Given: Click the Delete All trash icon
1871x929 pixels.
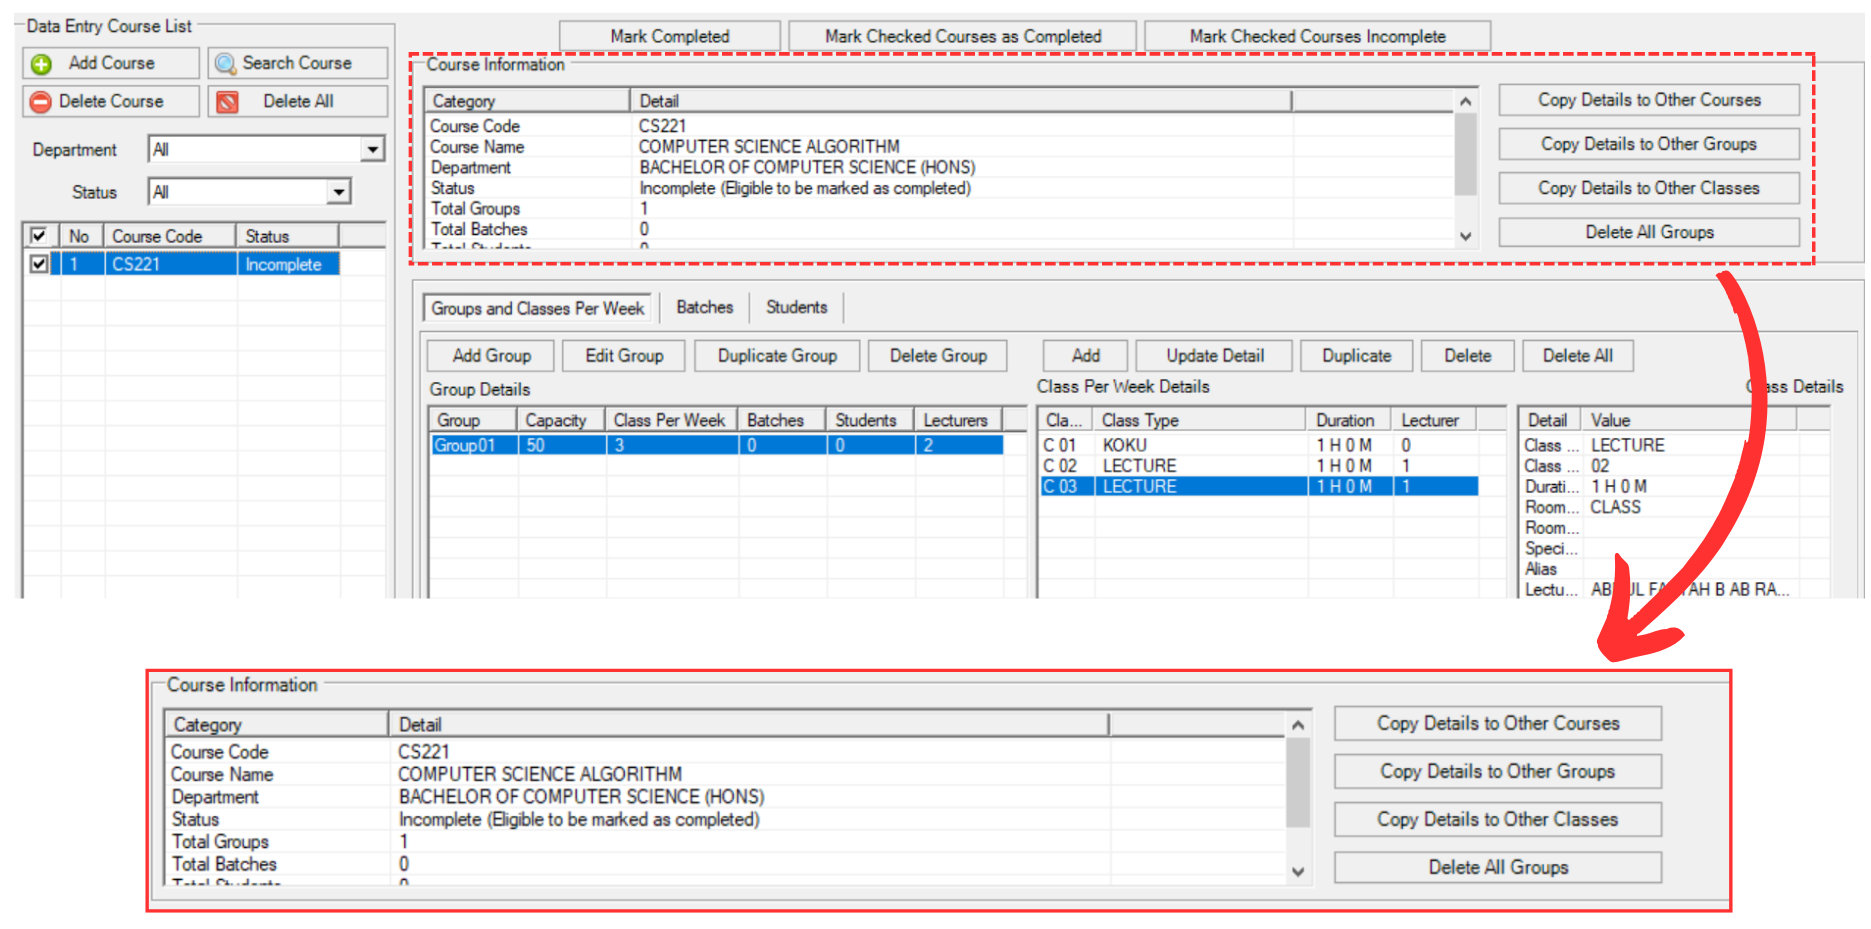Looking at the screenshot, I should tap(227, 102).
